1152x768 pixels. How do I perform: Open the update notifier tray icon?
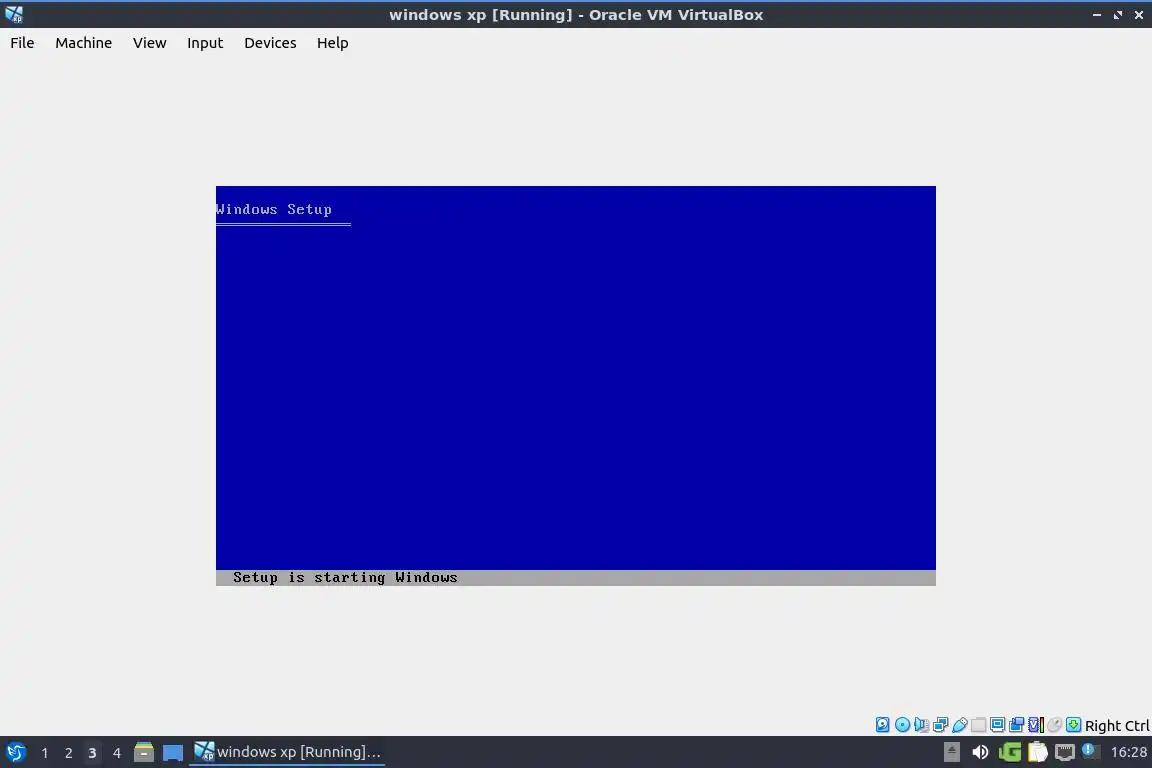pos(1091,751)
